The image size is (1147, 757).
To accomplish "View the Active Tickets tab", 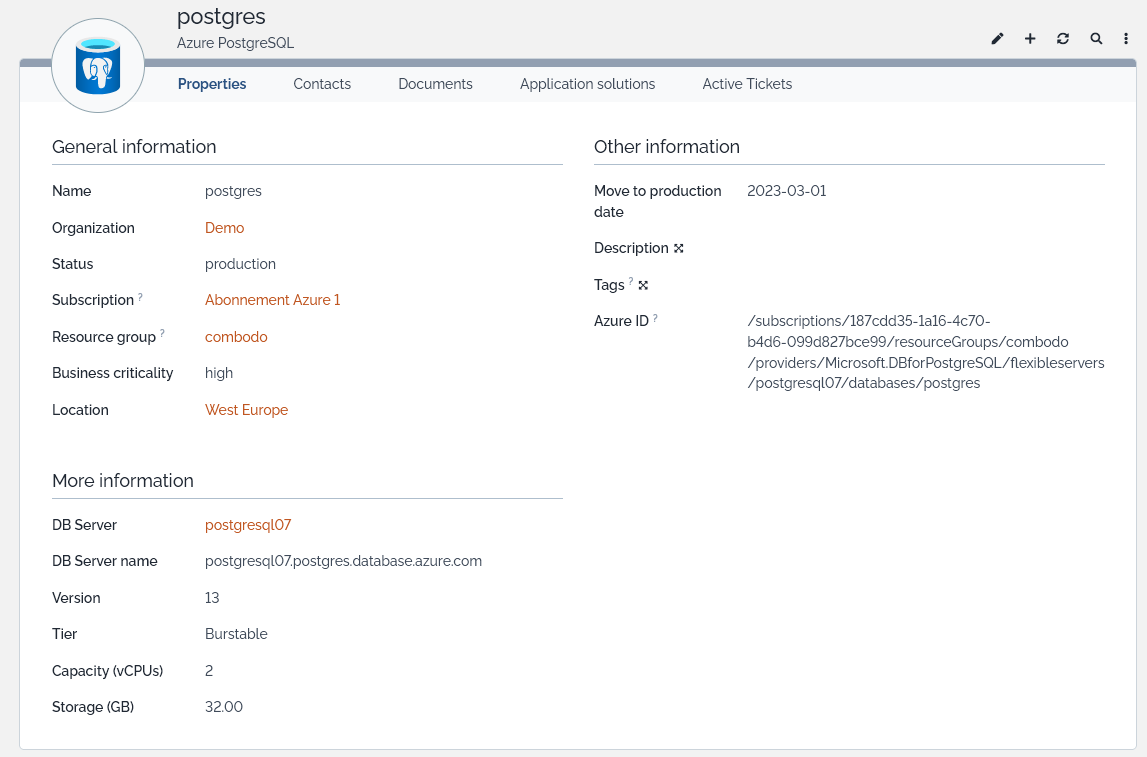I will (747, 84).
